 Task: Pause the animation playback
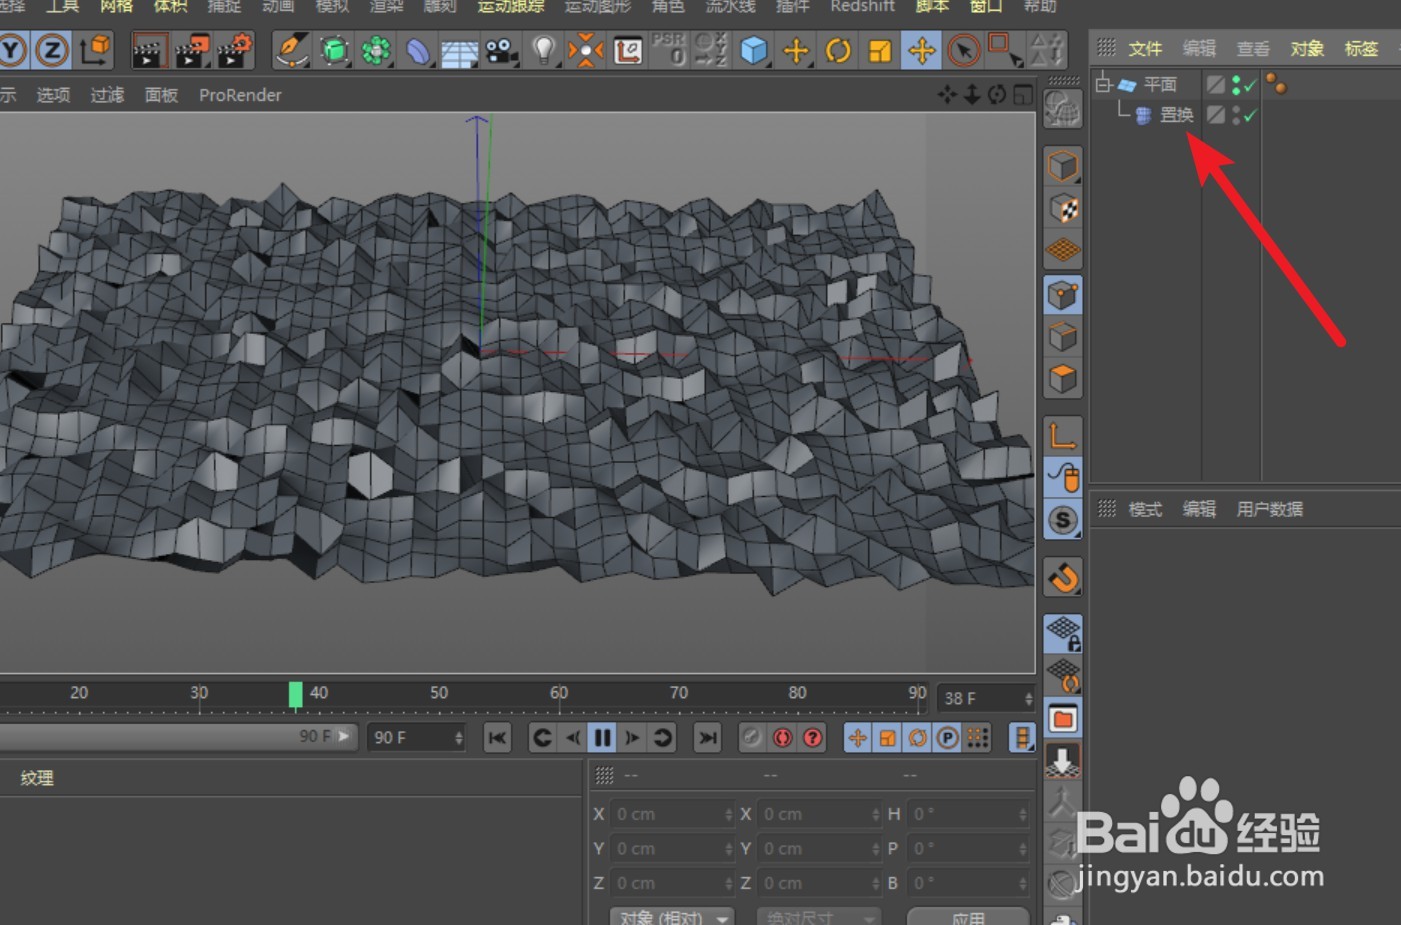point(602,738)
